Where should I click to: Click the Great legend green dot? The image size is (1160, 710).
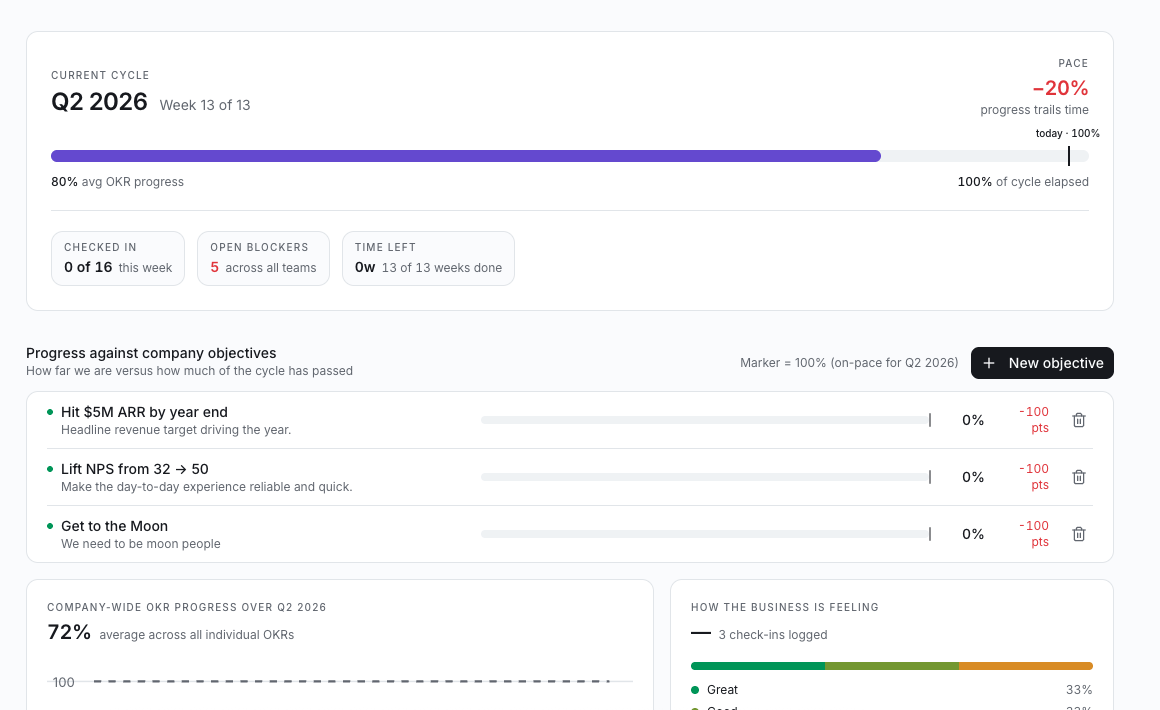tap(695, 690)
